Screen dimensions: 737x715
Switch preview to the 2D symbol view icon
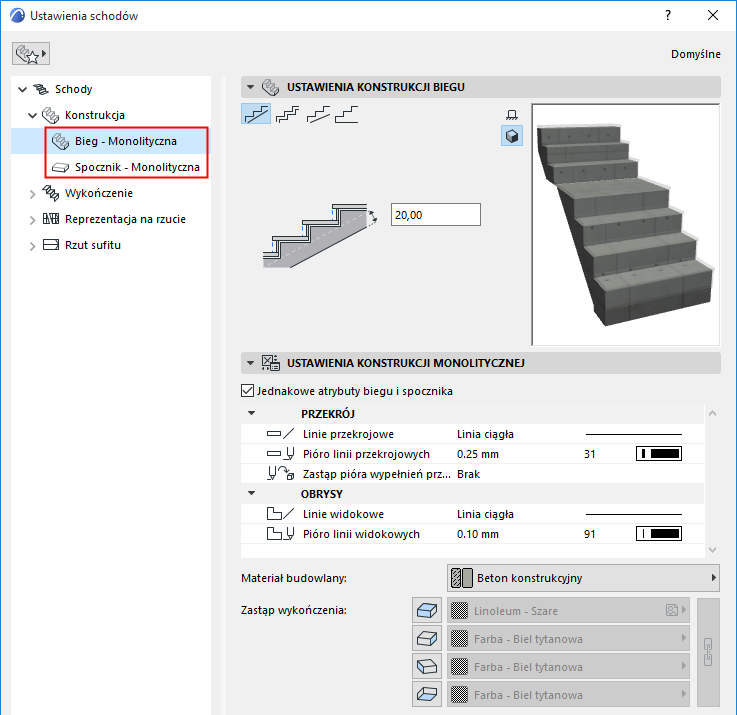(x=512, y=115)
